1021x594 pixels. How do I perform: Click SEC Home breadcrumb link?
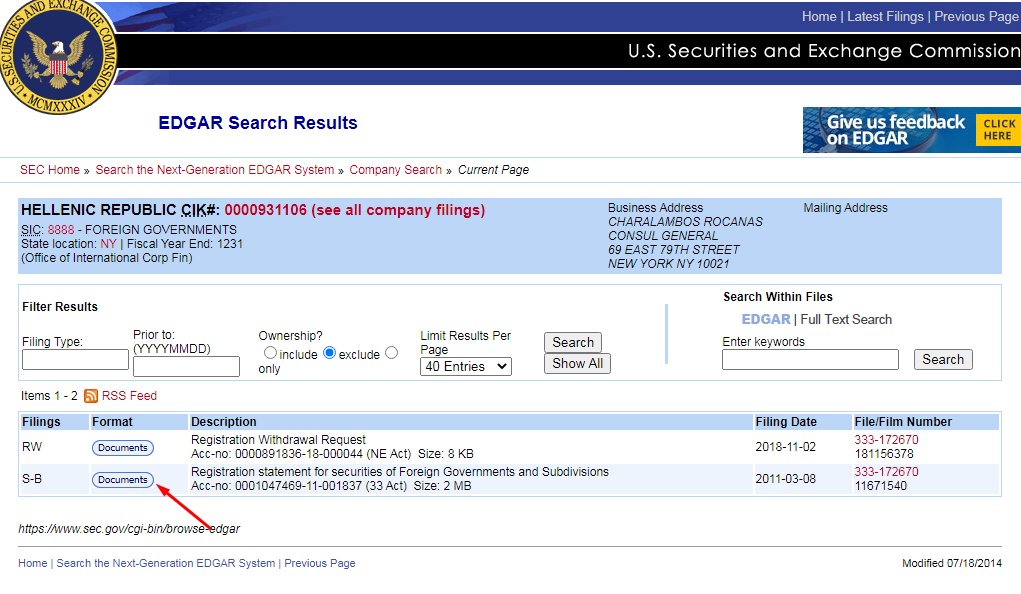(x=49, y=170)
